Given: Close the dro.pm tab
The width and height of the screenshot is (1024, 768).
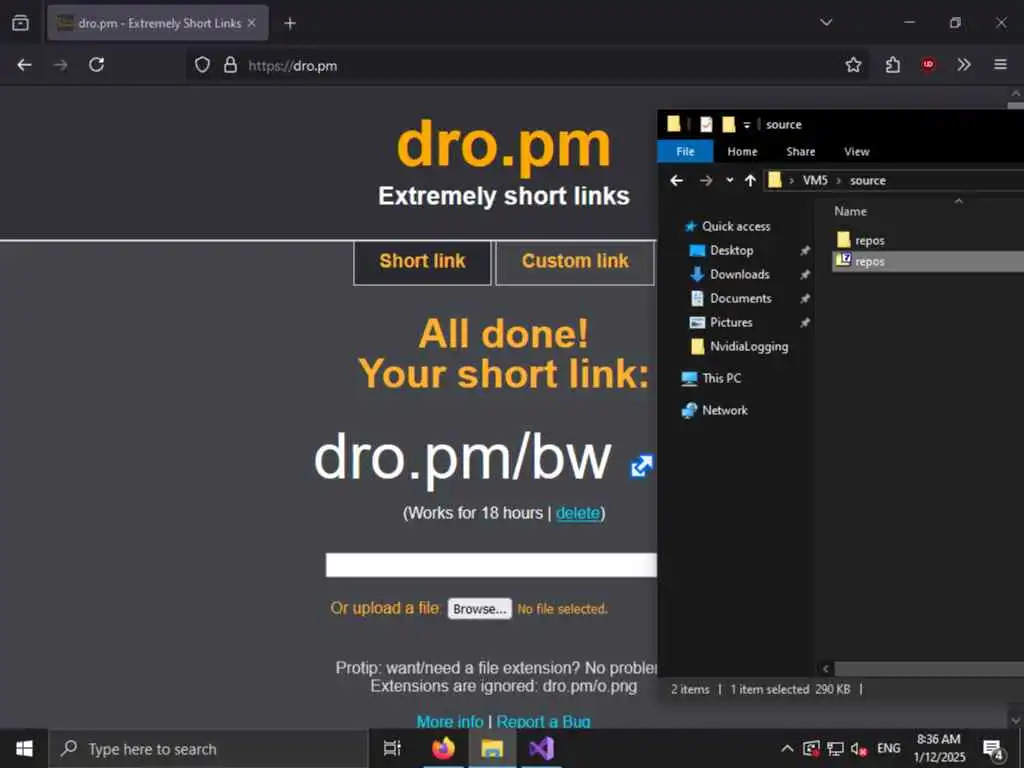Looking at the screenshot, I should pos(251,23).
